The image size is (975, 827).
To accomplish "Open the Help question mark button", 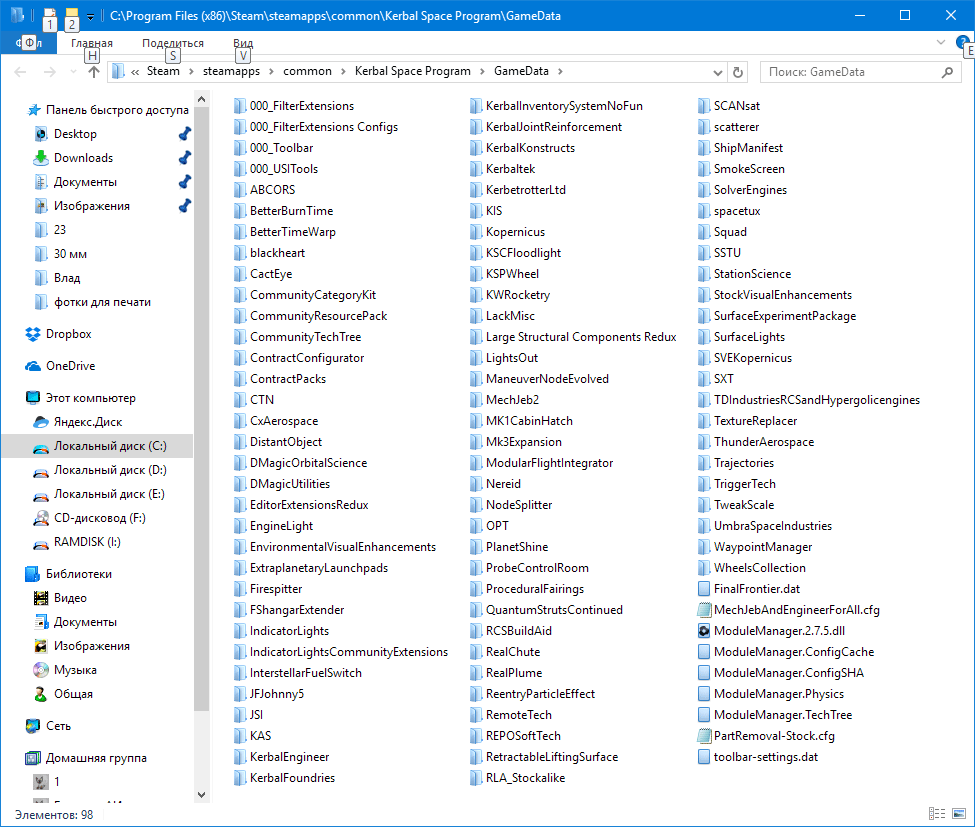I will pyautogui.click(x=963, y=42).
